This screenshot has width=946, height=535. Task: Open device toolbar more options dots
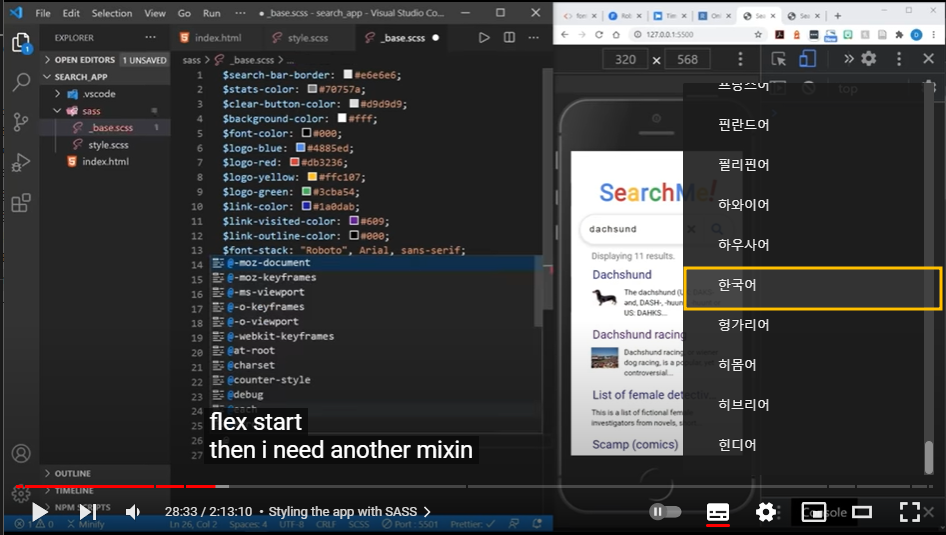740,59
